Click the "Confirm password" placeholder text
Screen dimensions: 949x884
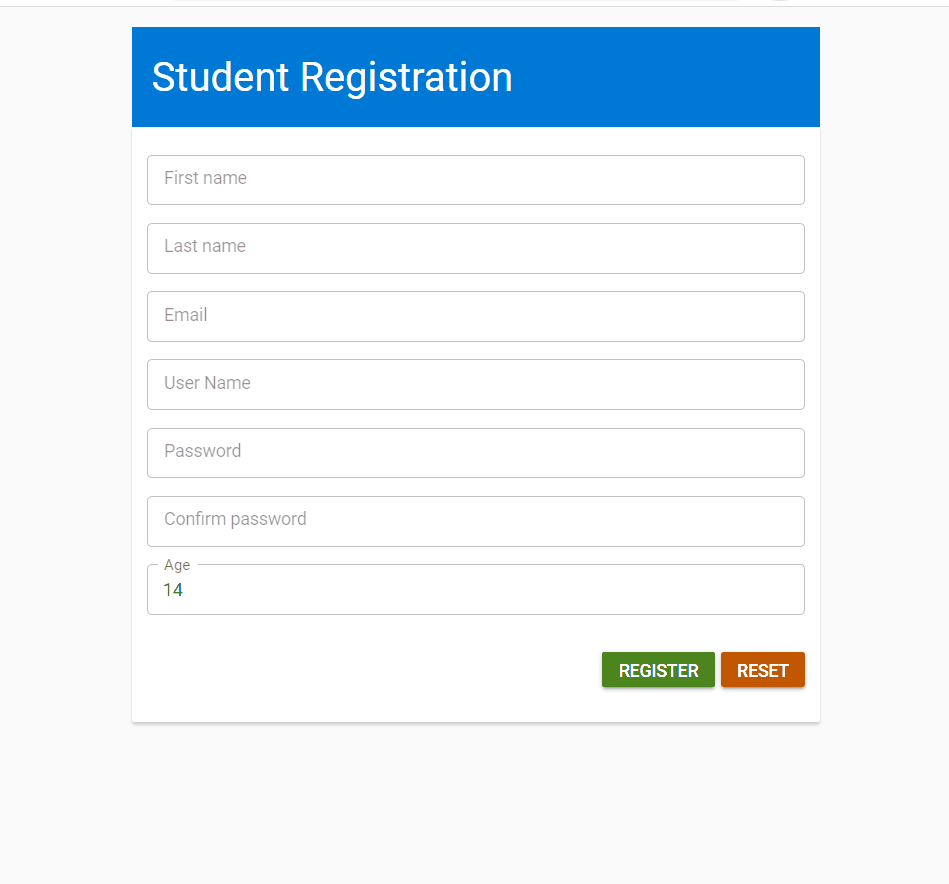[x=235, y=519]
